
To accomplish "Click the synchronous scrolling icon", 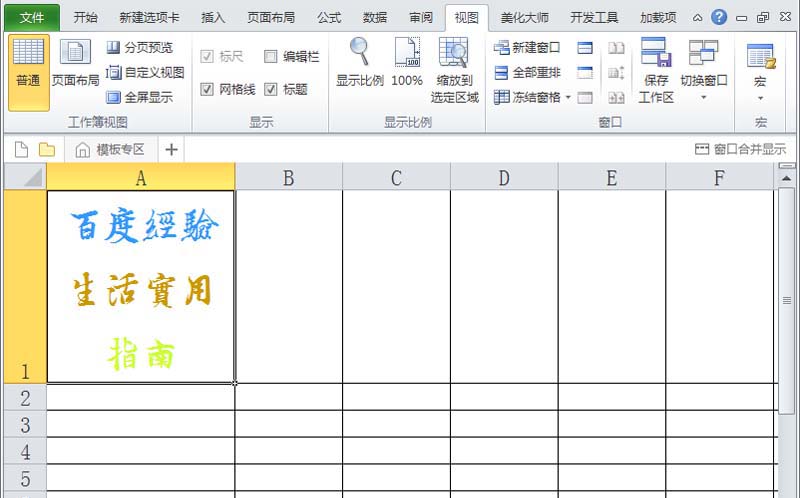I will (x=616, y=72).
